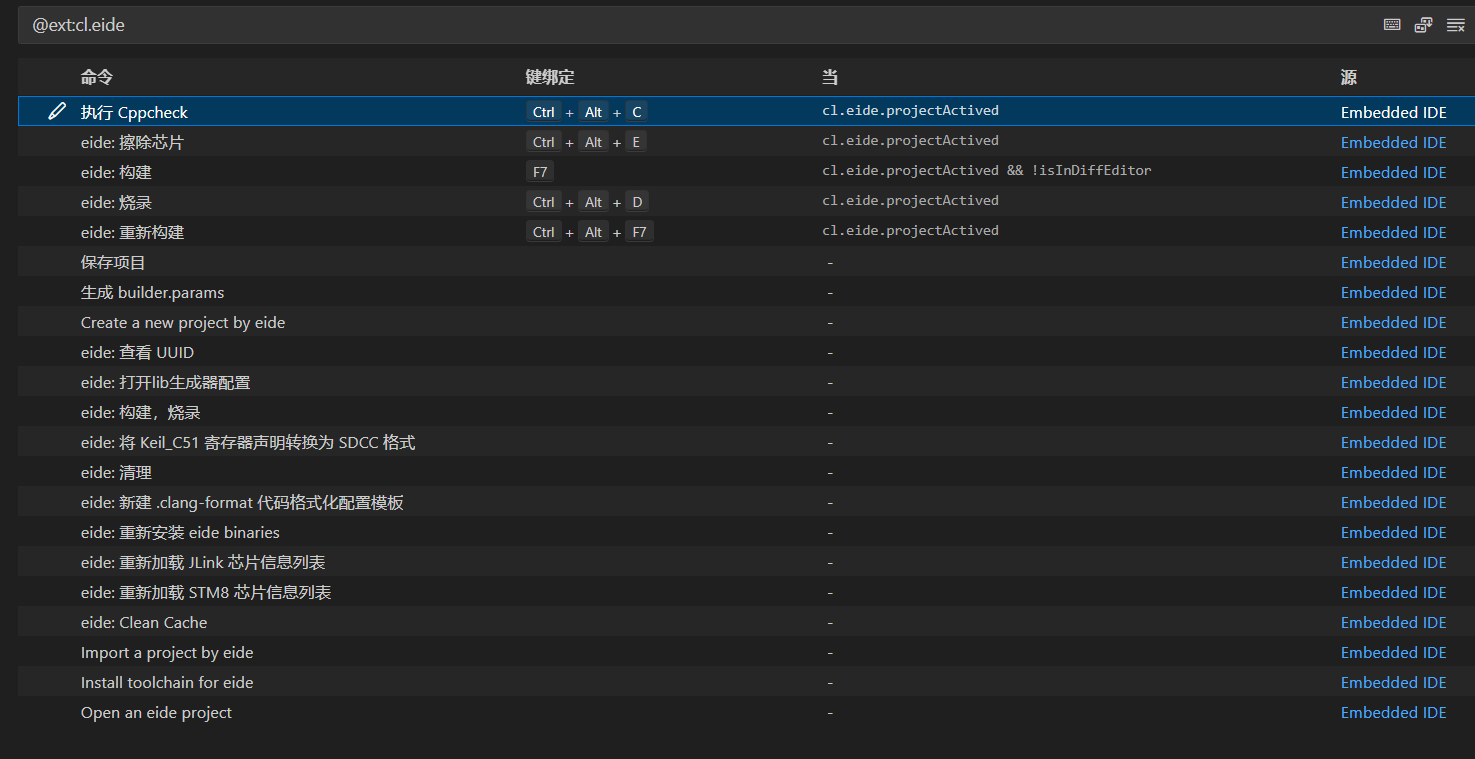Open Embedded IDE link for 执行 Cppcheck
The image size is (1475, 759).
(1393, 112)
